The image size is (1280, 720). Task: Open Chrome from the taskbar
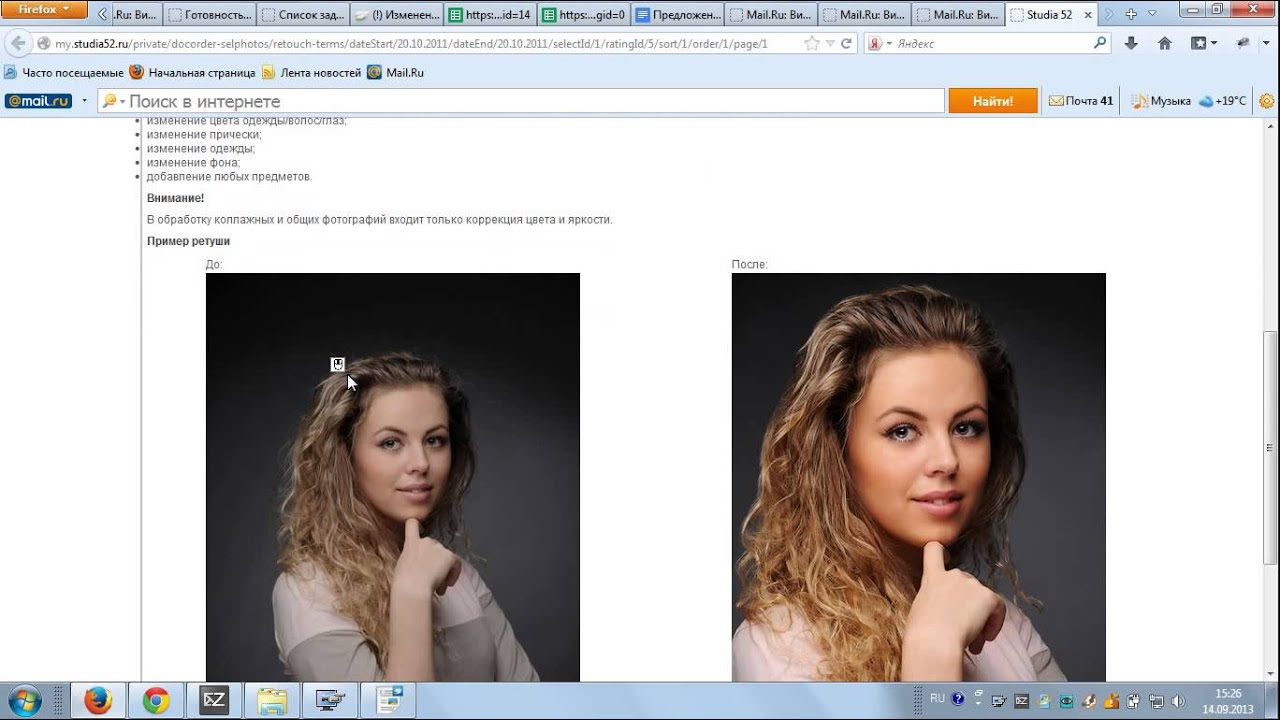tap(156, 701)
